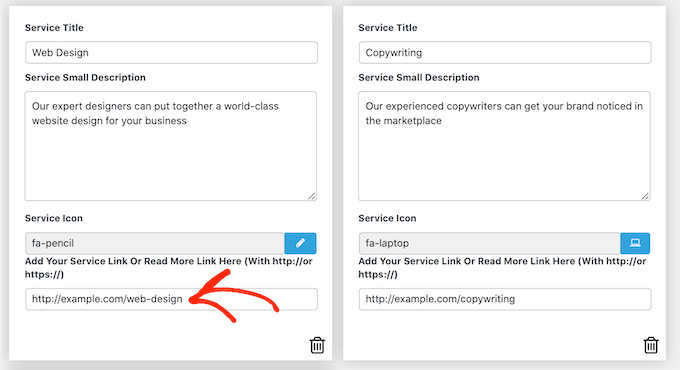The image size is (680, 370).
Task: Click the web-design service link field
Action: (x=171, y=299)
